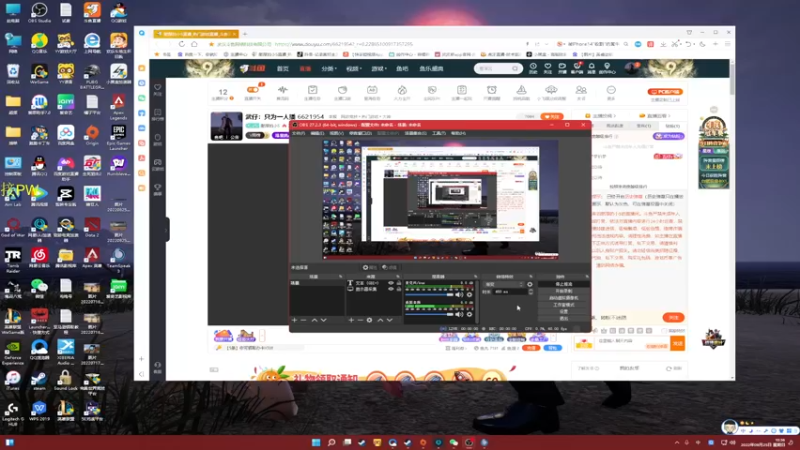Click Douyu logo in site header
This screenshot has width=800, height=450.
[253, 68]
